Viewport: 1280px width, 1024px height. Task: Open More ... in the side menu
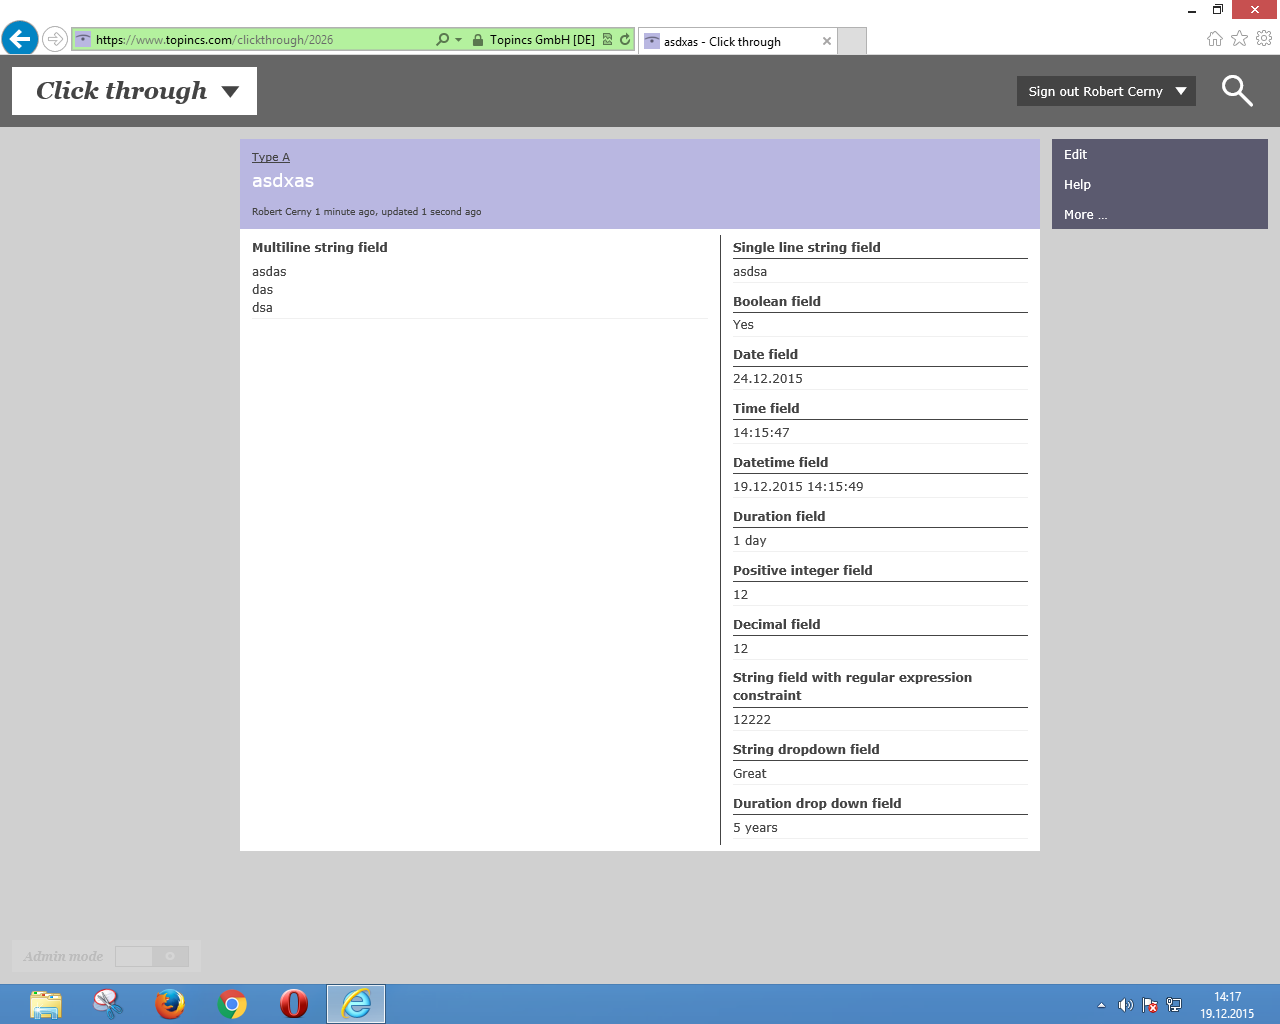click(1085, 215)
